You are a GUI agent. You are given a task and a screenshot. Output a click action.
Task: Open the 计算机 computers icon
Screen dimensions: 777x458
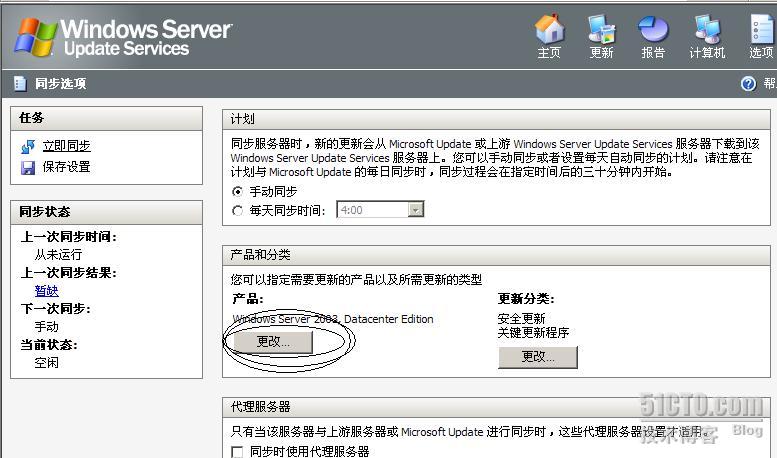click(707, 29)
